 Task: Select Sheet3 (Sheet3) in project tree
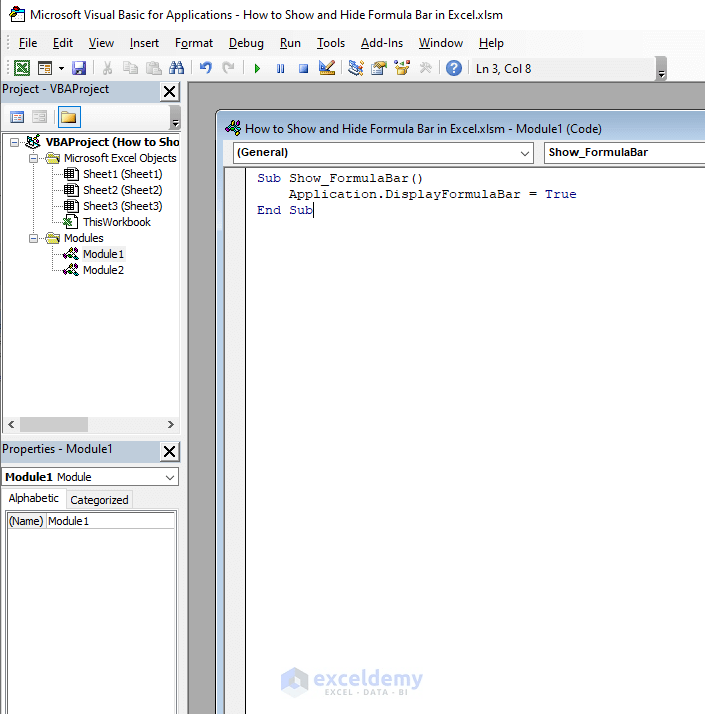(x=123, y=206)
